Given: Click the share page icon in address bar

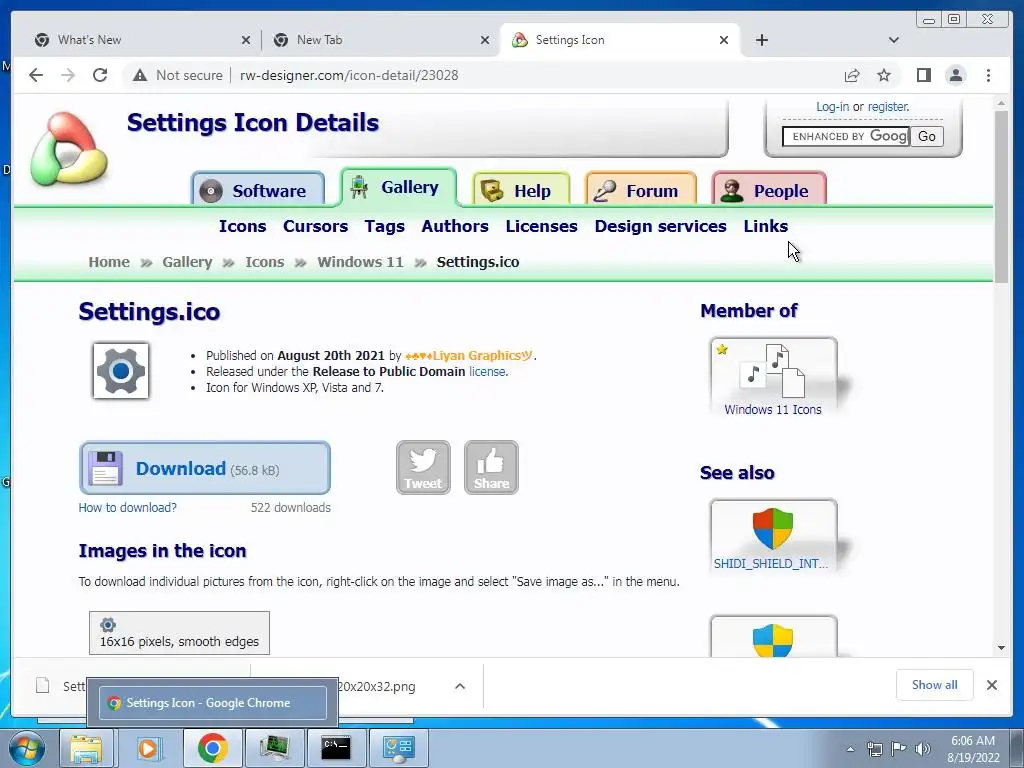Looking at the screenshot, I should pyautogui.click(x=852, y=75).
